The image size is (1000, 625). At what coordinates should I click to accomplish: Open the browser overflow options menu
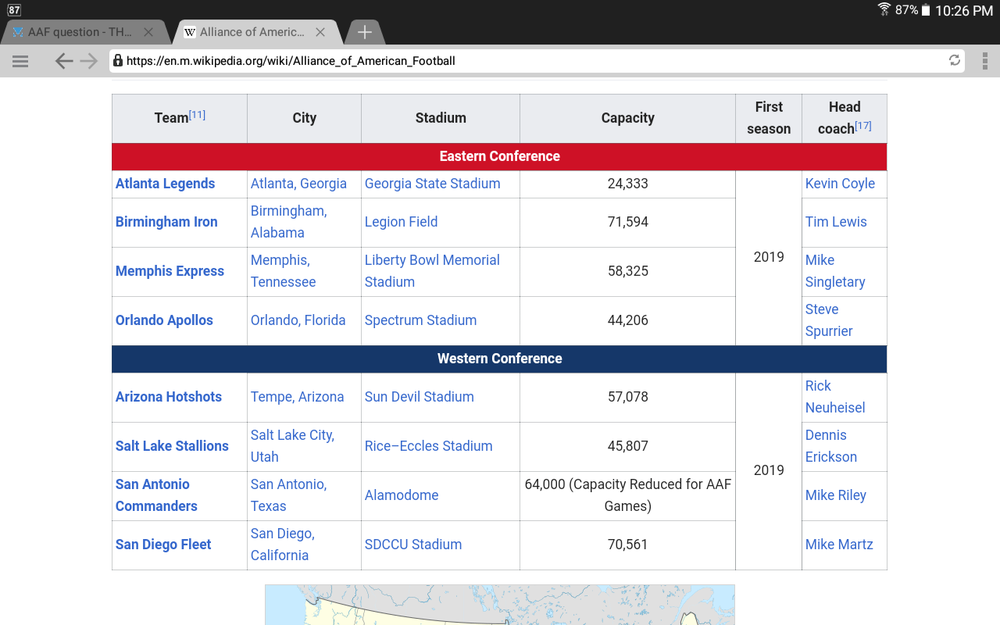(985, 61)
